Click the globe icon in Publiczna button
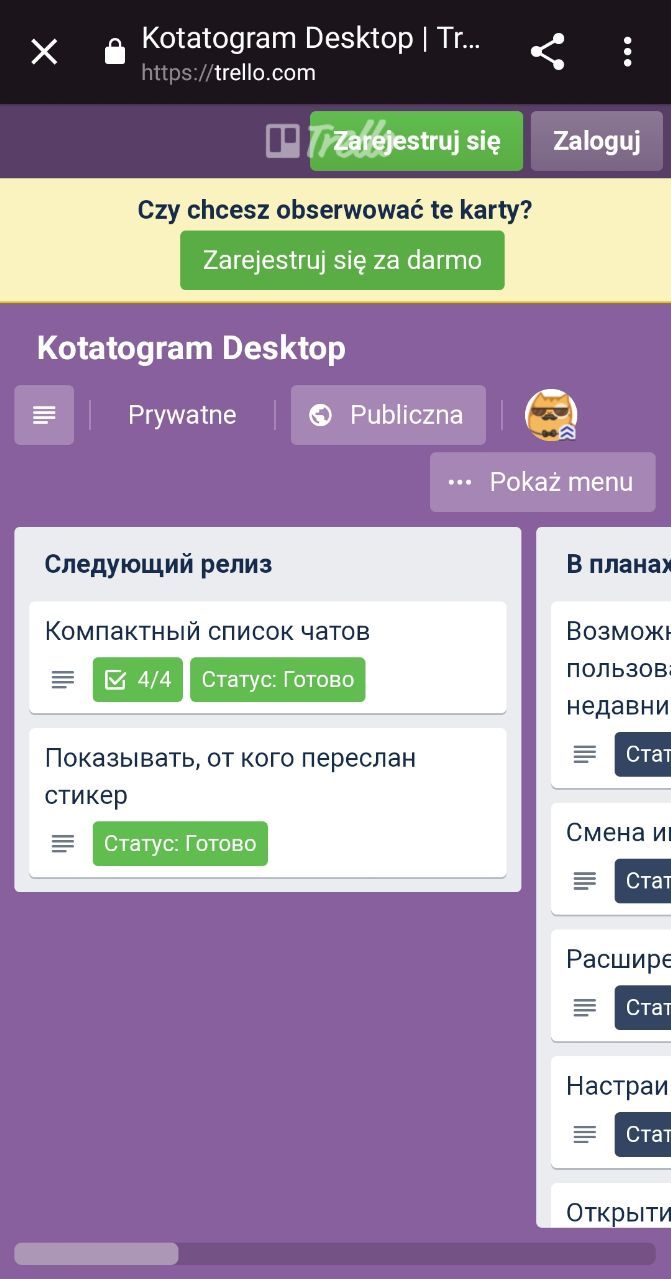Image resolution: width=671 pixels, height=1279 pixels. 321,415
